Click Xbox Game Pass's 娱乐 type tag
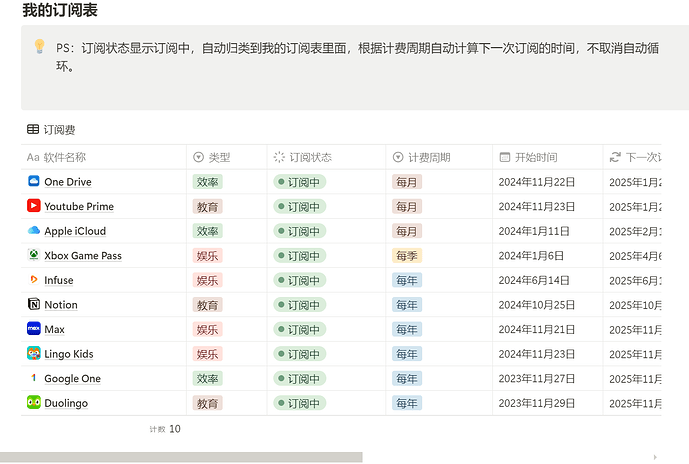The height and width of the screenshot is (464, 689). (207, 256)
